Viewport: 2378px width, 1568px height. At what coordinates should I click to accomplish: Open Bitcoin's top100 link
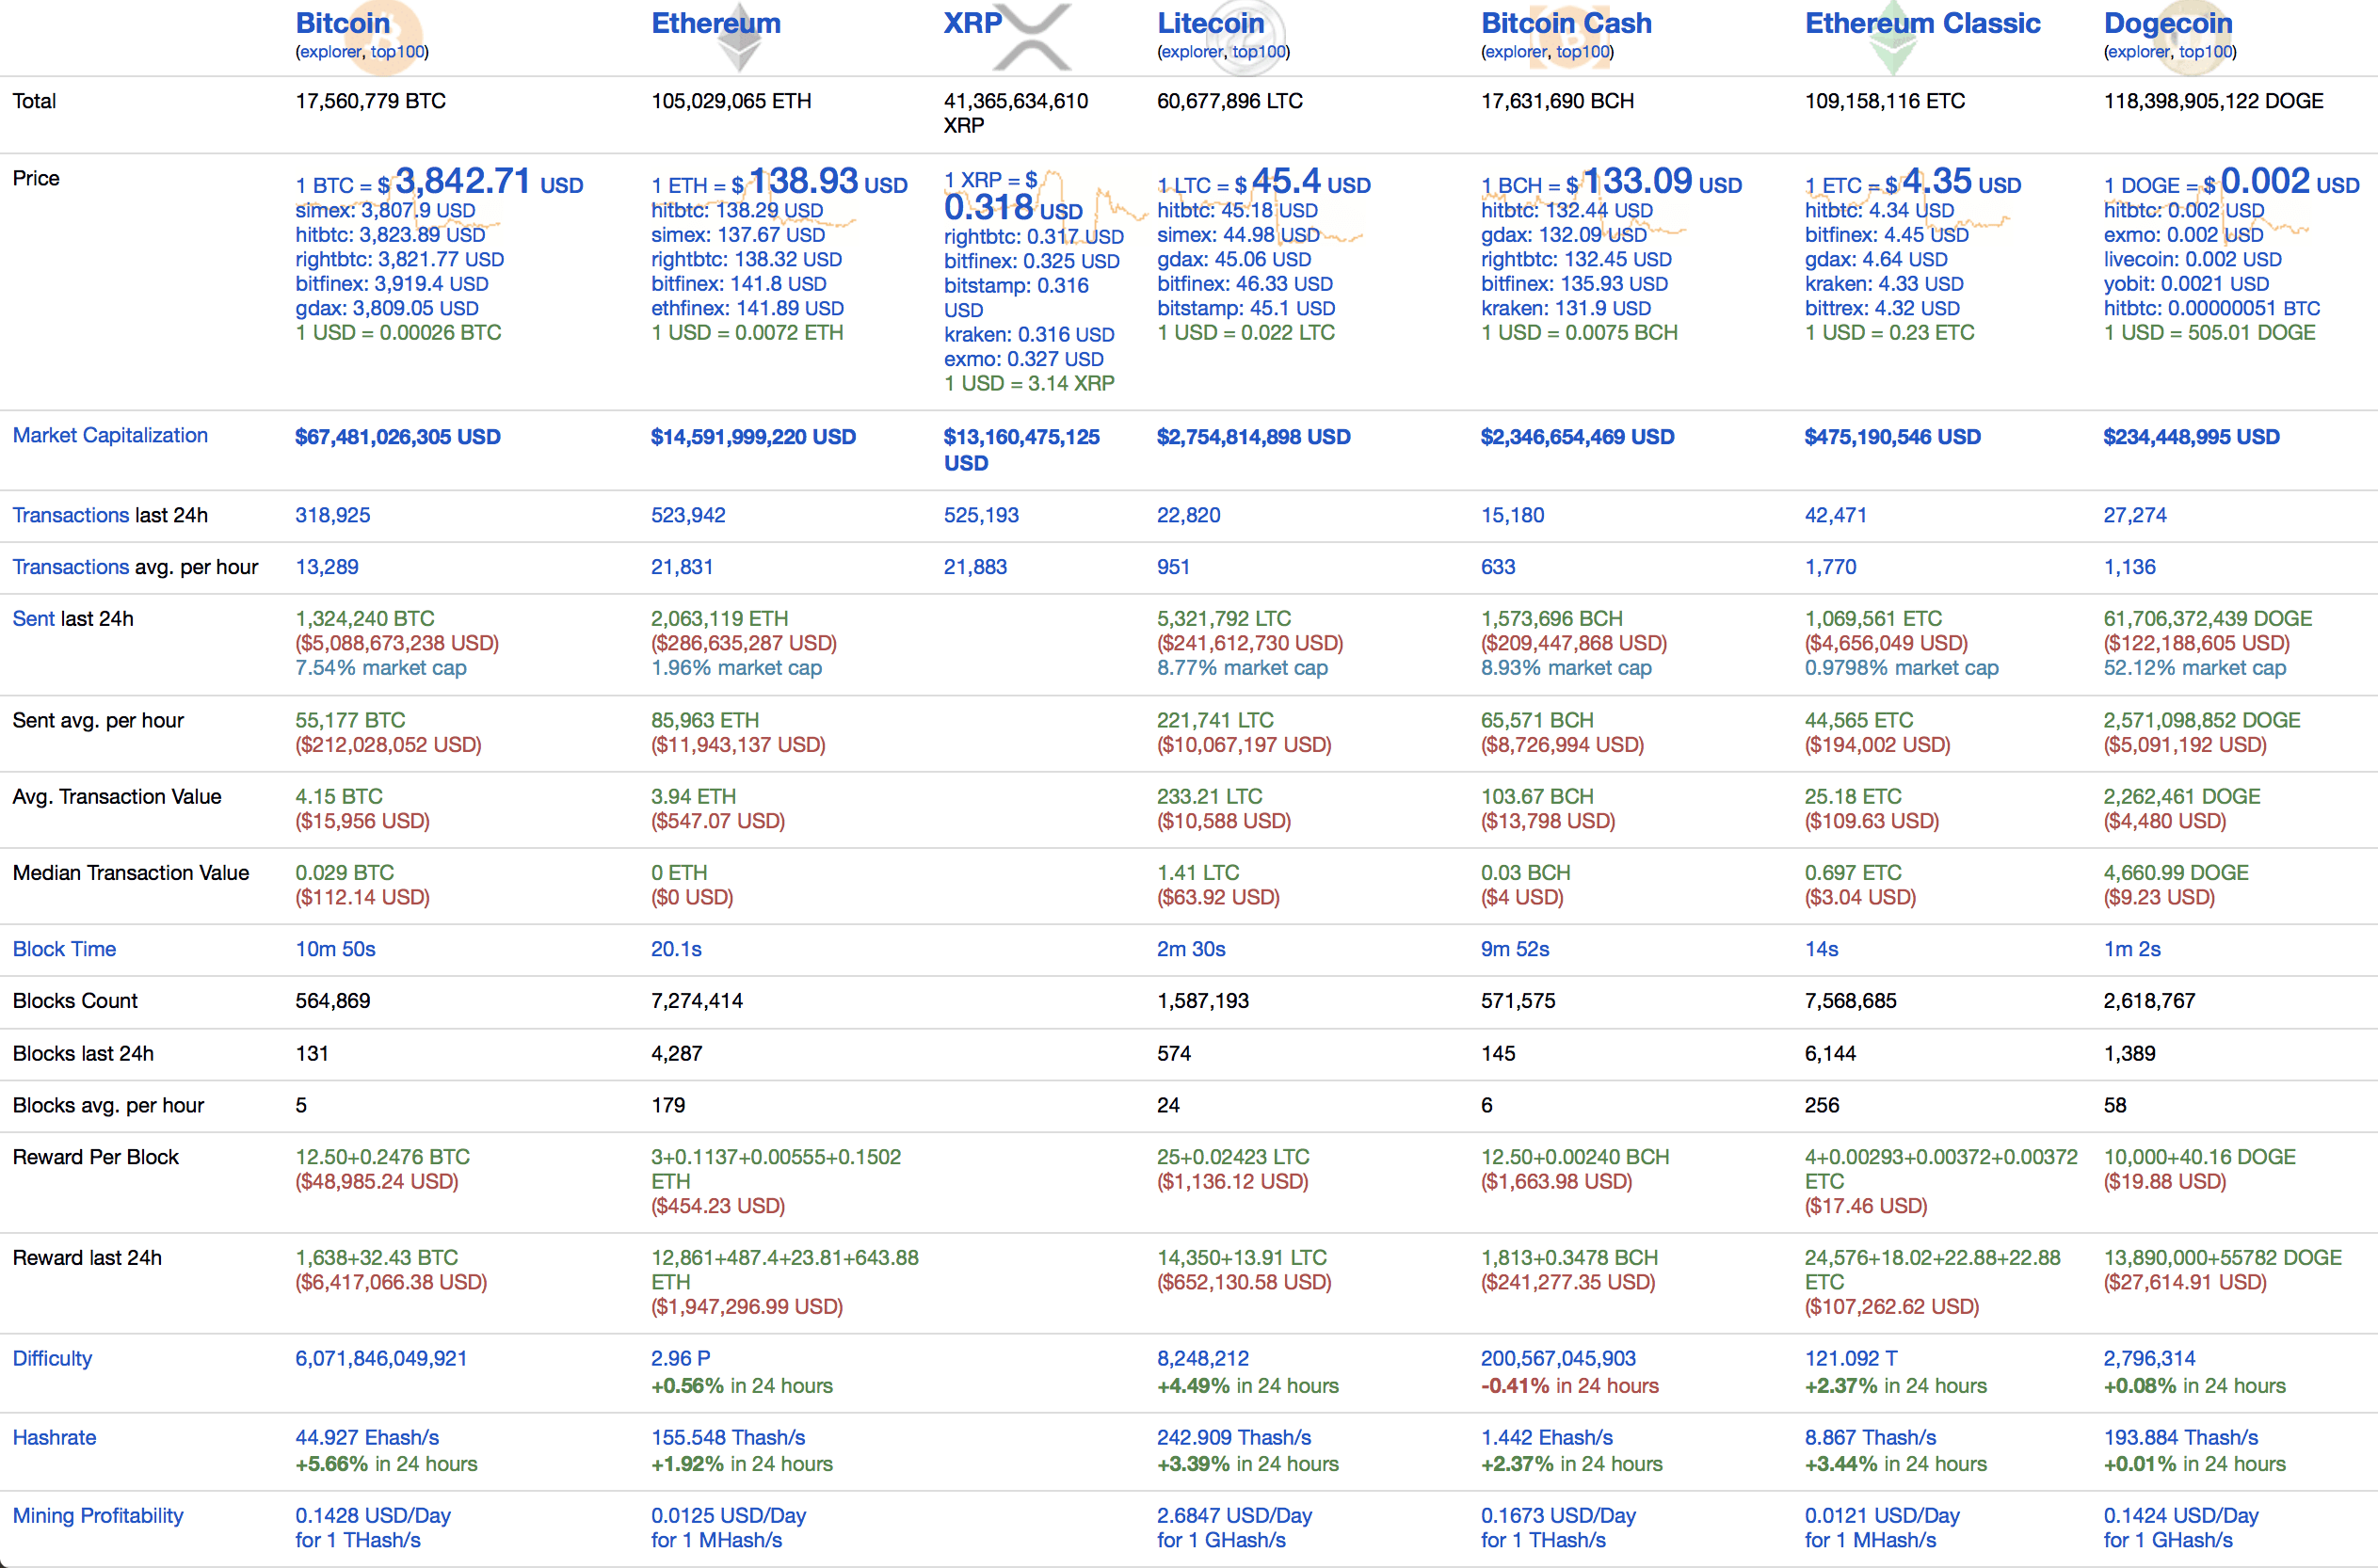pos(397,52)
